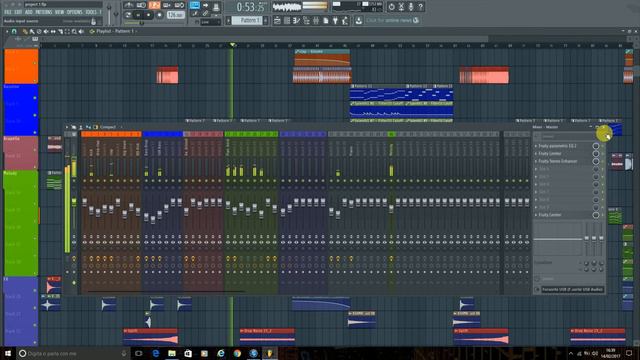This screenshot has height=360, width=640.
Task: Expand the bottom Fruity Limiter slot arrow
Action: (x=536, y=215)
